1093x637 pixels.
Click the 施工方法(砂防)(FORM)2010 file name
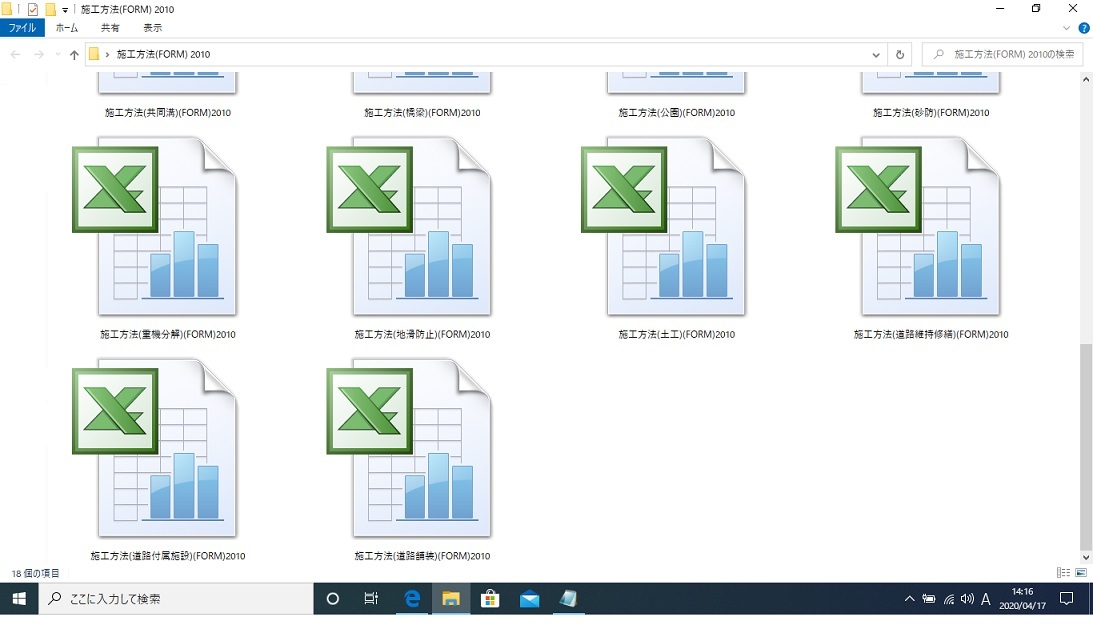click(x=931, y=112)
